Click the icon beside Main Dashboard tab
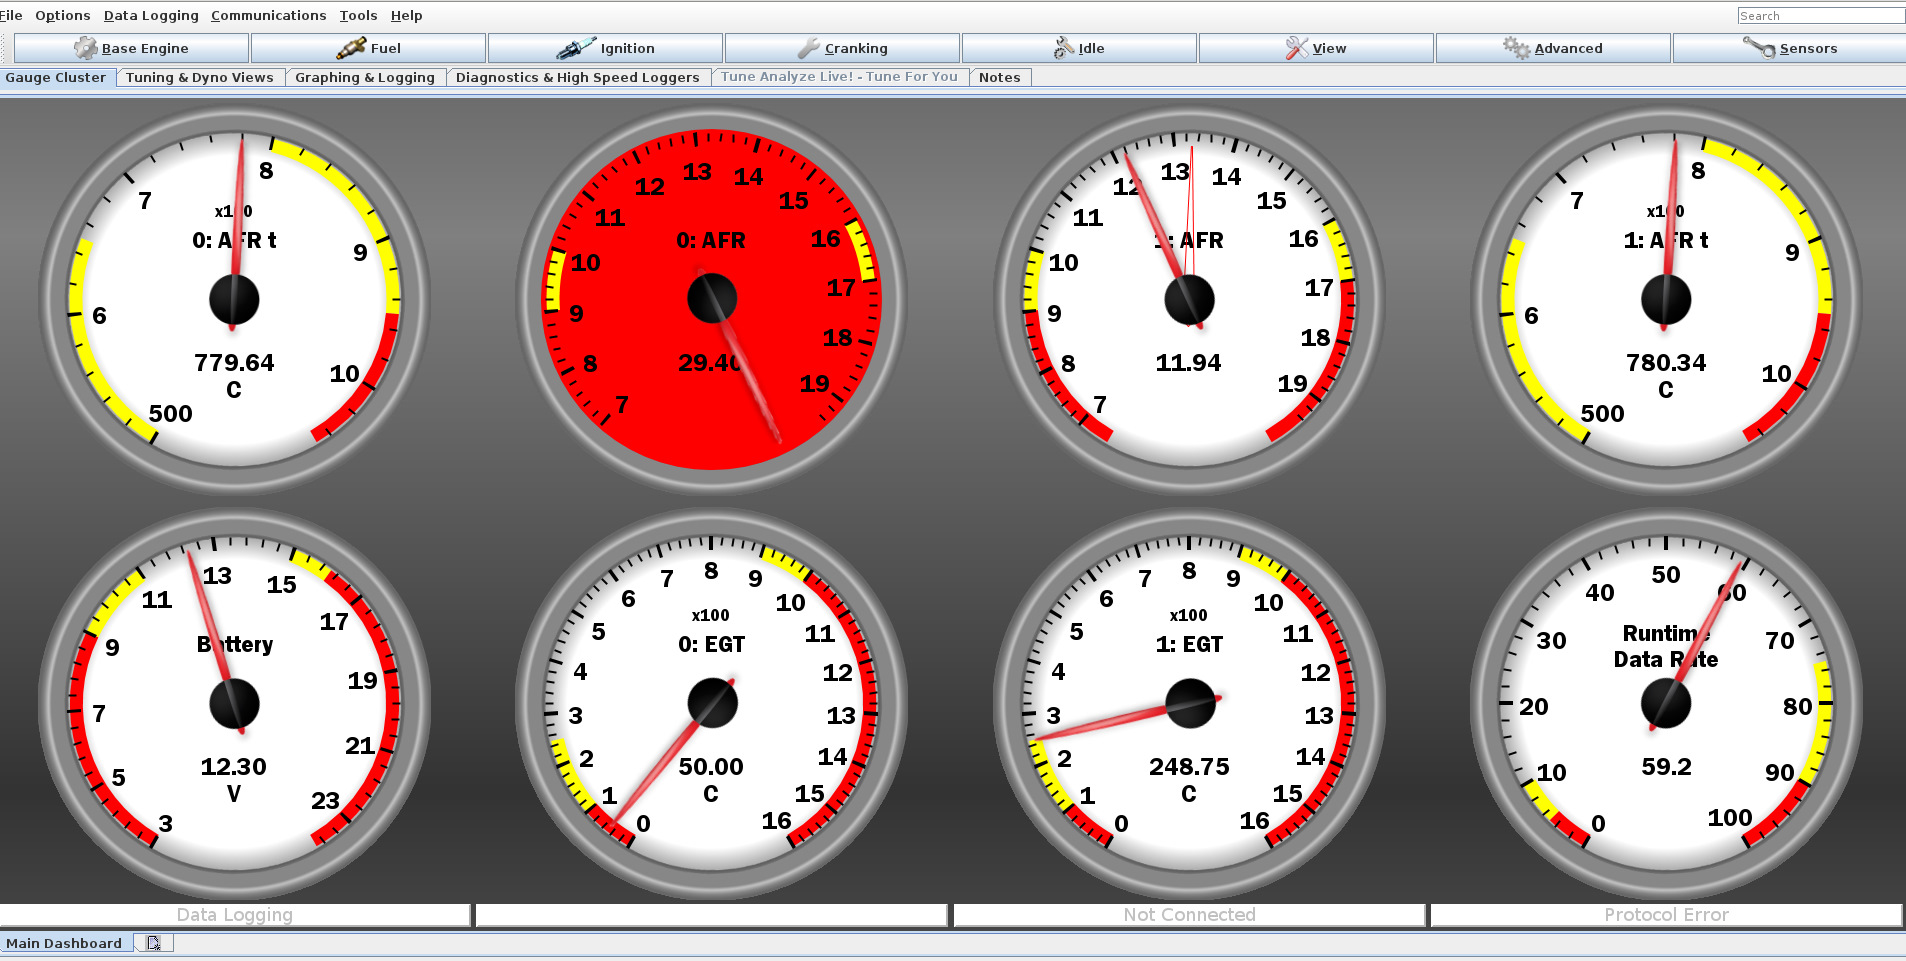The image size is (1906, 961). (x=153, y=943)
